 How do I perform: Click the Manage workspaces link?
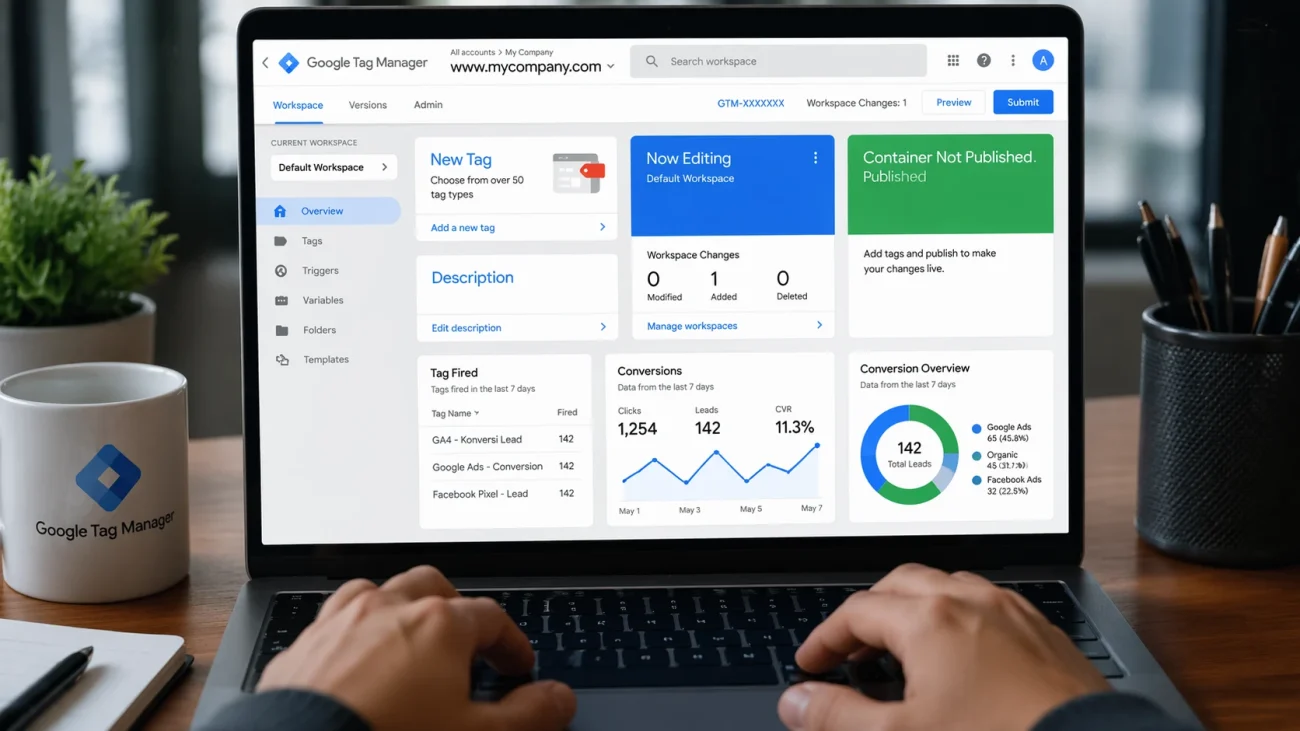coord(692,326)
